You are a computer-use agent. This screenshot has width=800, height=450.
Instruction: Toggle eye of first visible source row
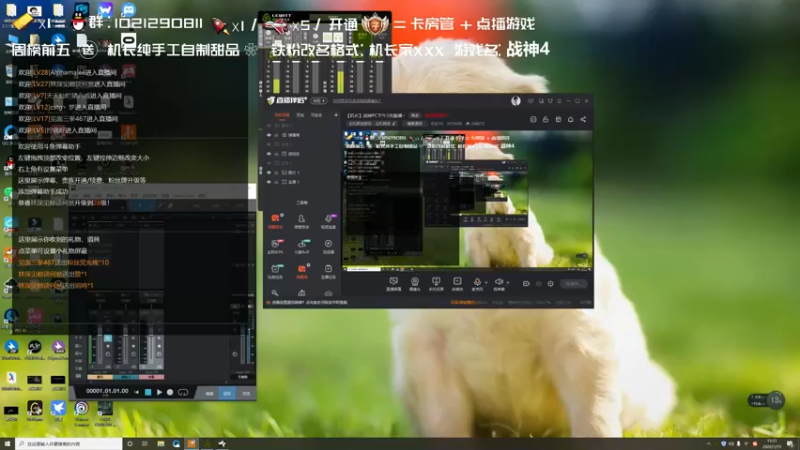[269, 135]
